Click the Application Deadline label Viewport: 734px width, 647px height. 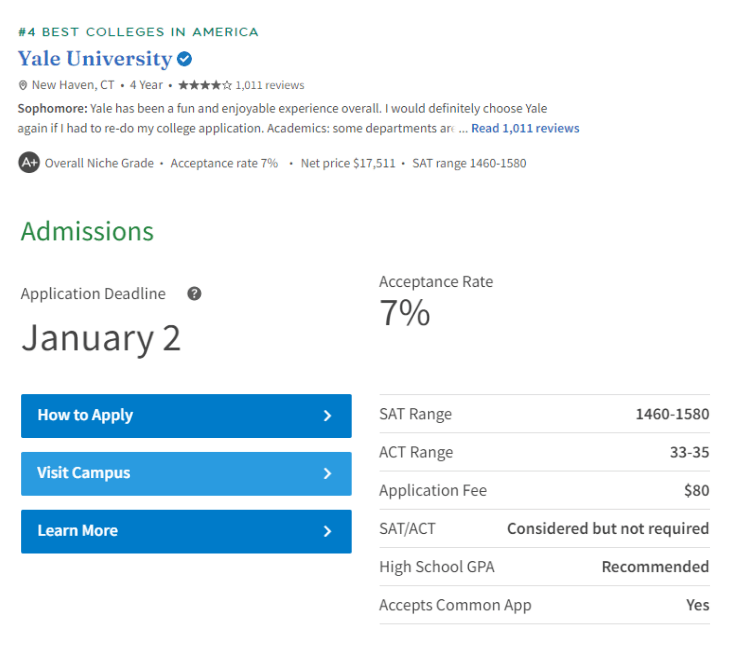(x=93, y=294)
